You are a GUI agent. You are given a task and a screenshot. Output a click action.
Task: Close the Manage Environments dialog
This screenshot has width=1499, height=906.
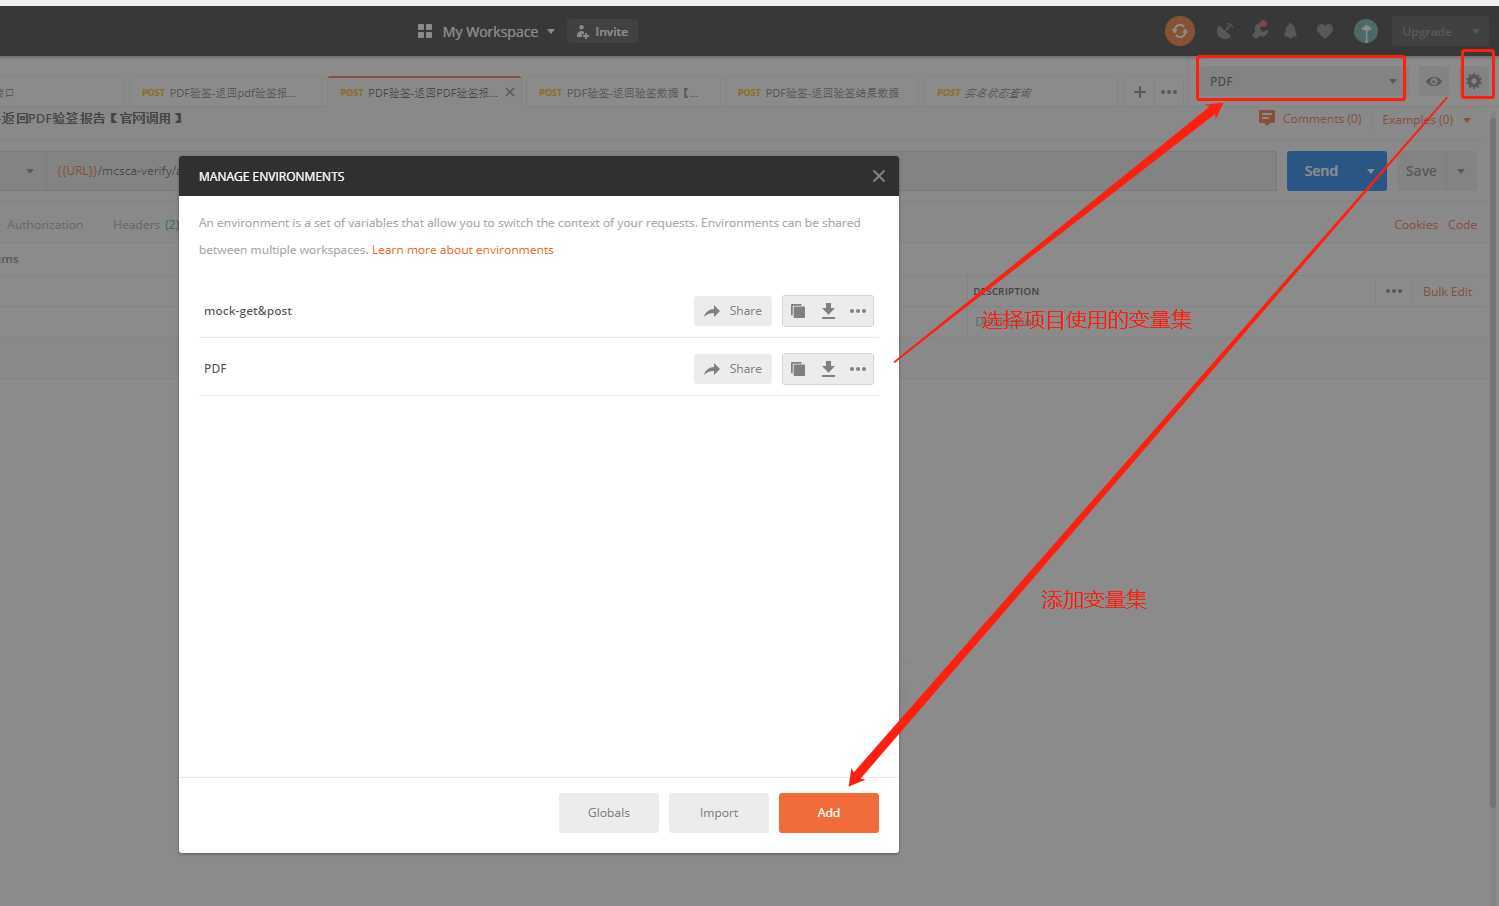tap(878, 176)
